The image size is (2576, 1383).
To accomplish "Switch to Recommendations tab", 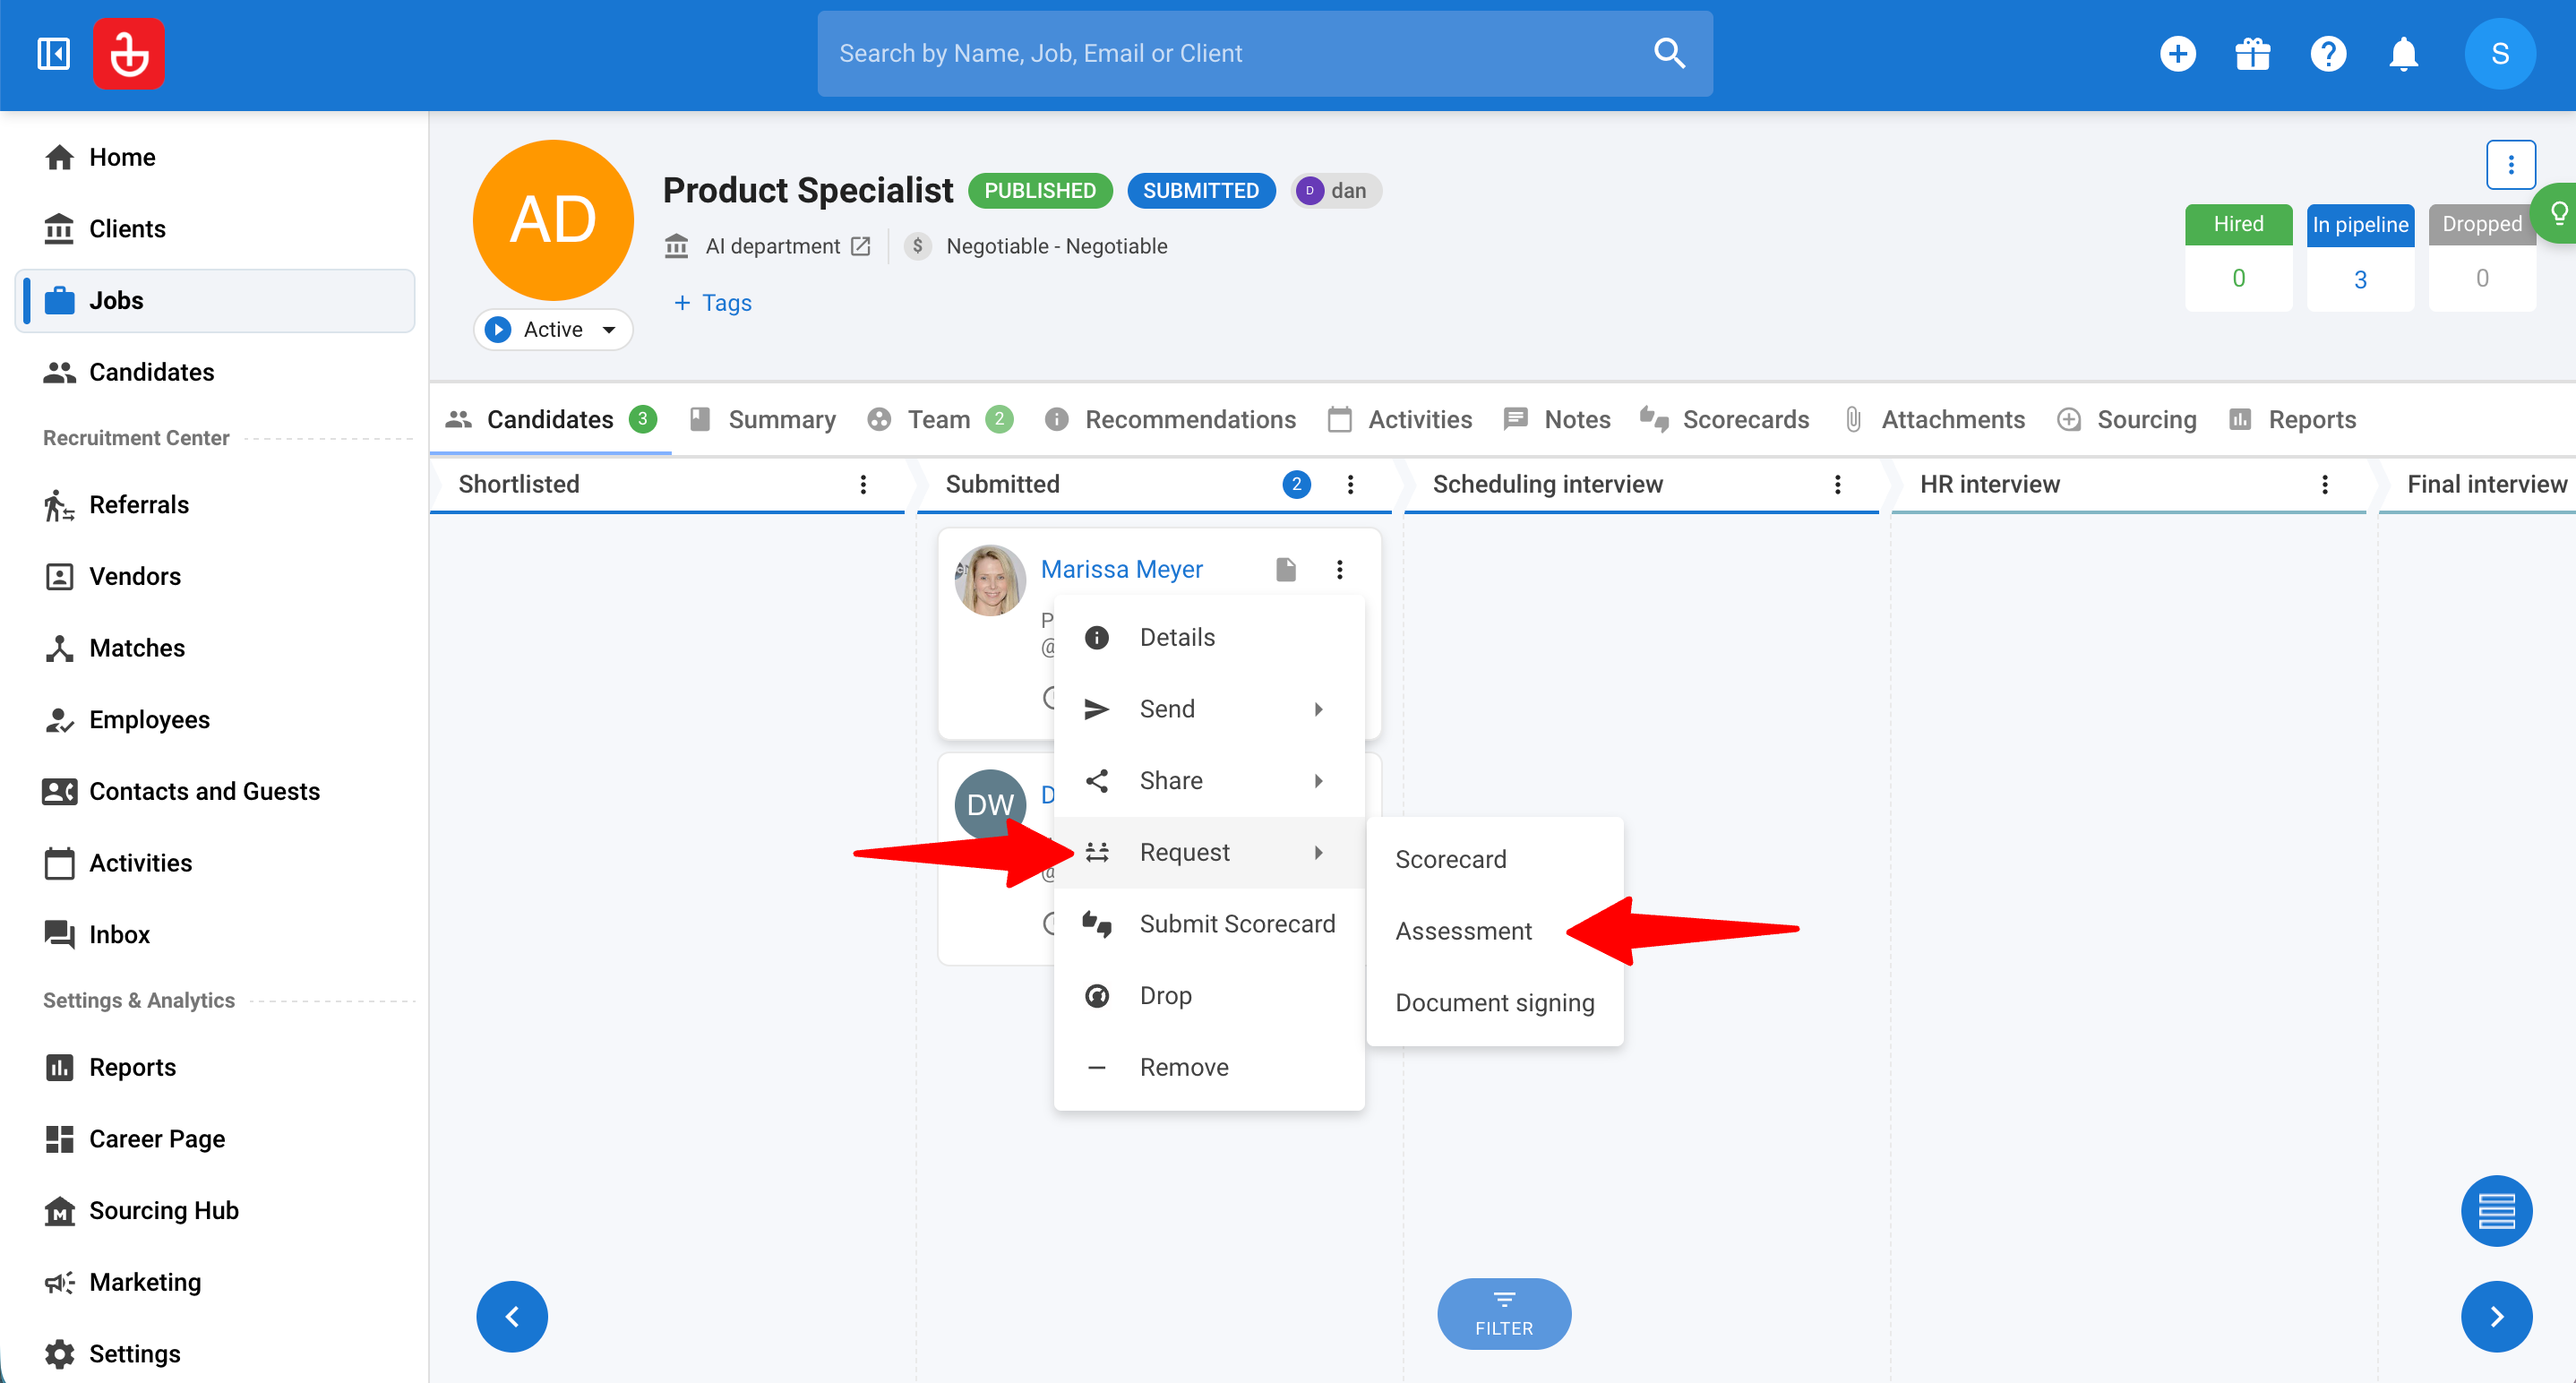I will point(1169,420).
